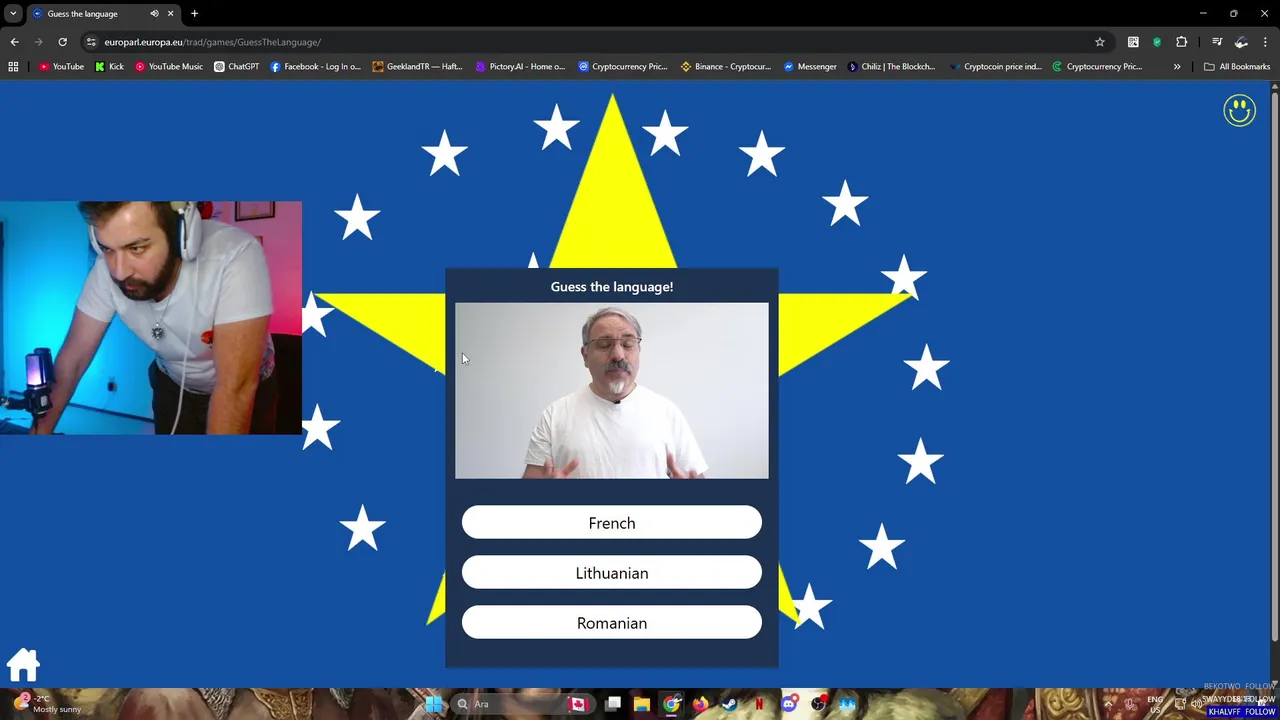The width and height of the screenshot is (1280, 720).
Task: Open the Chrome profile avatar
Action: pyautogui.click(x=1241, y=42)
